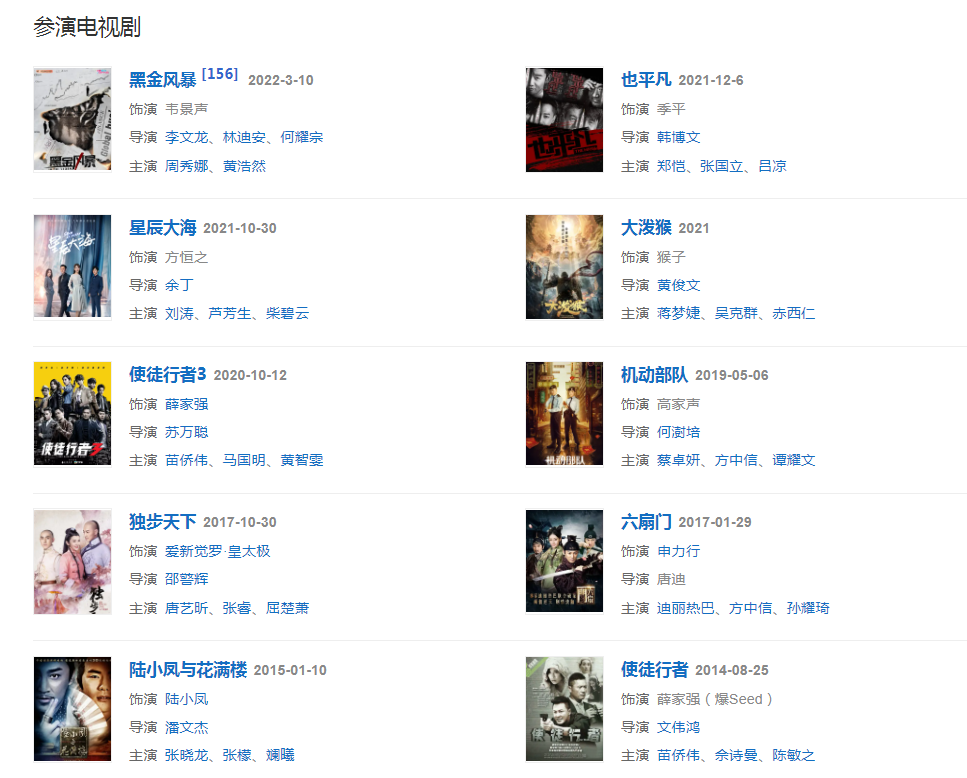Open the 使徒行者 2014 poster thumbnail
Viewport: 967px width, 778px height.
click(564, 709)
